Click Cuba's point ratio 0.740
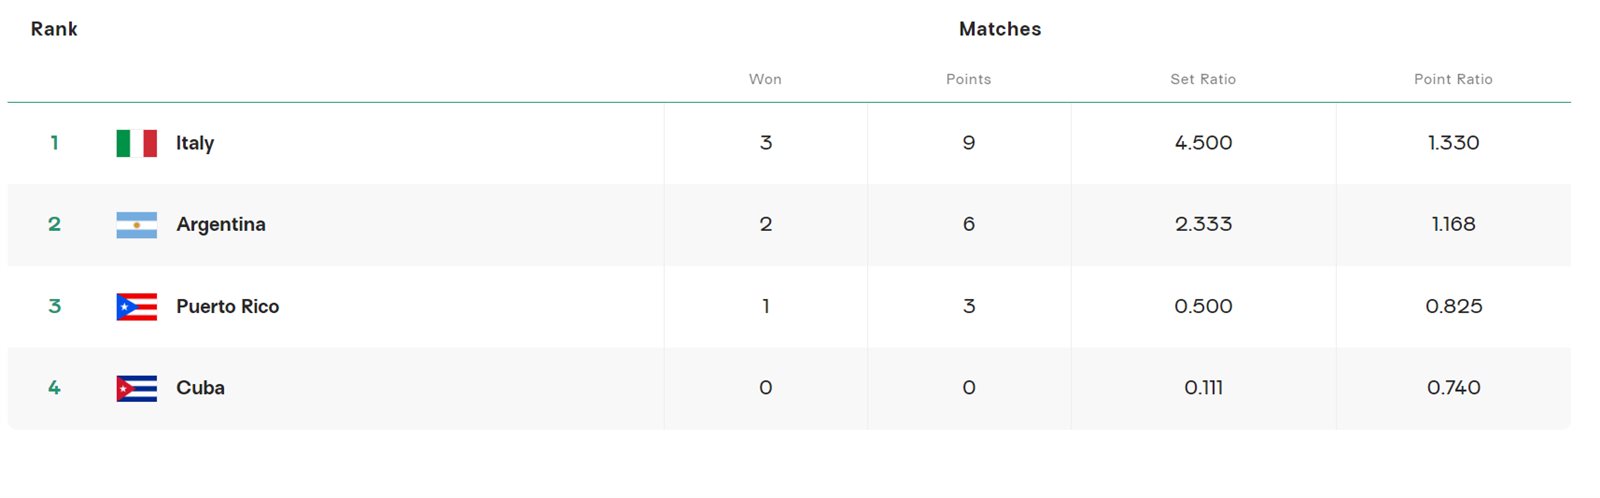Viewport: 1600px width, 498px height. (x=1453, y=388)
